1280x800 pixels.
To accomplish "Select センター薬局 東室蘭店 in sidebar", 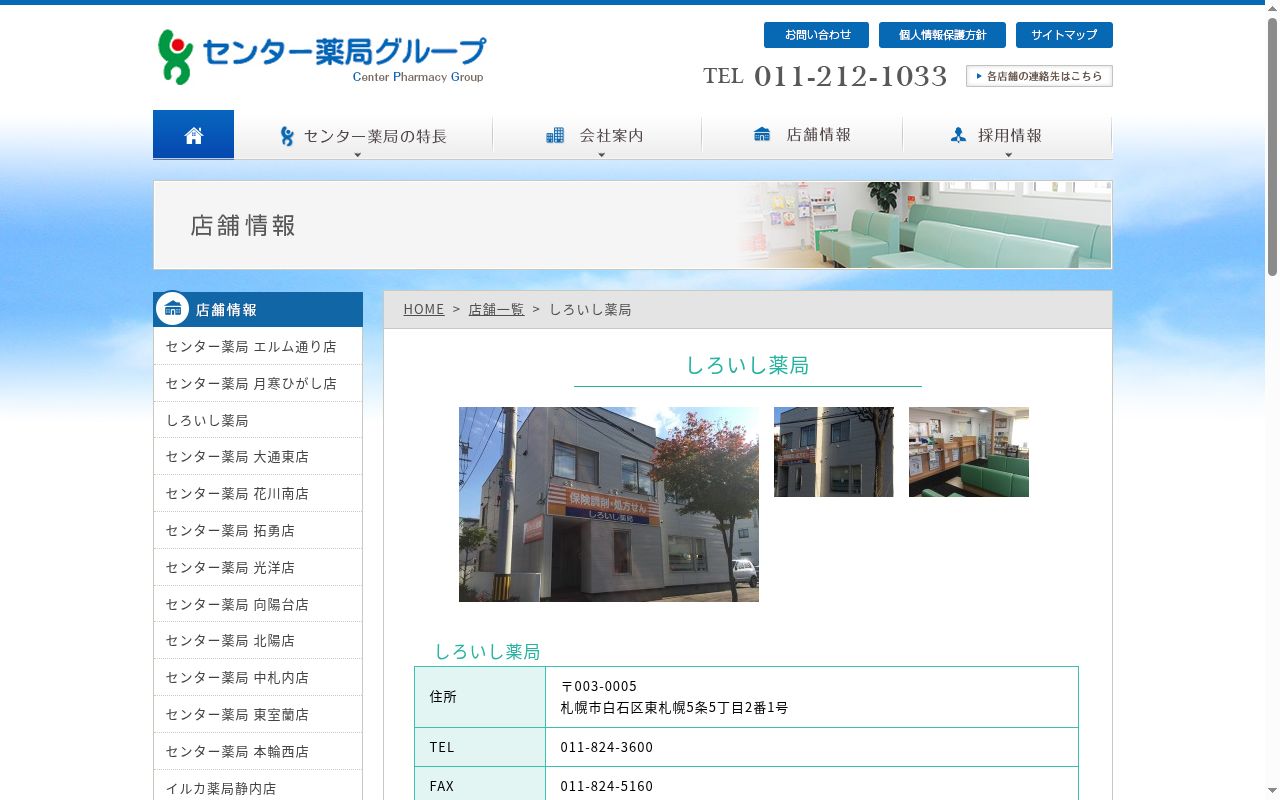I will click(x=258, y=715).
